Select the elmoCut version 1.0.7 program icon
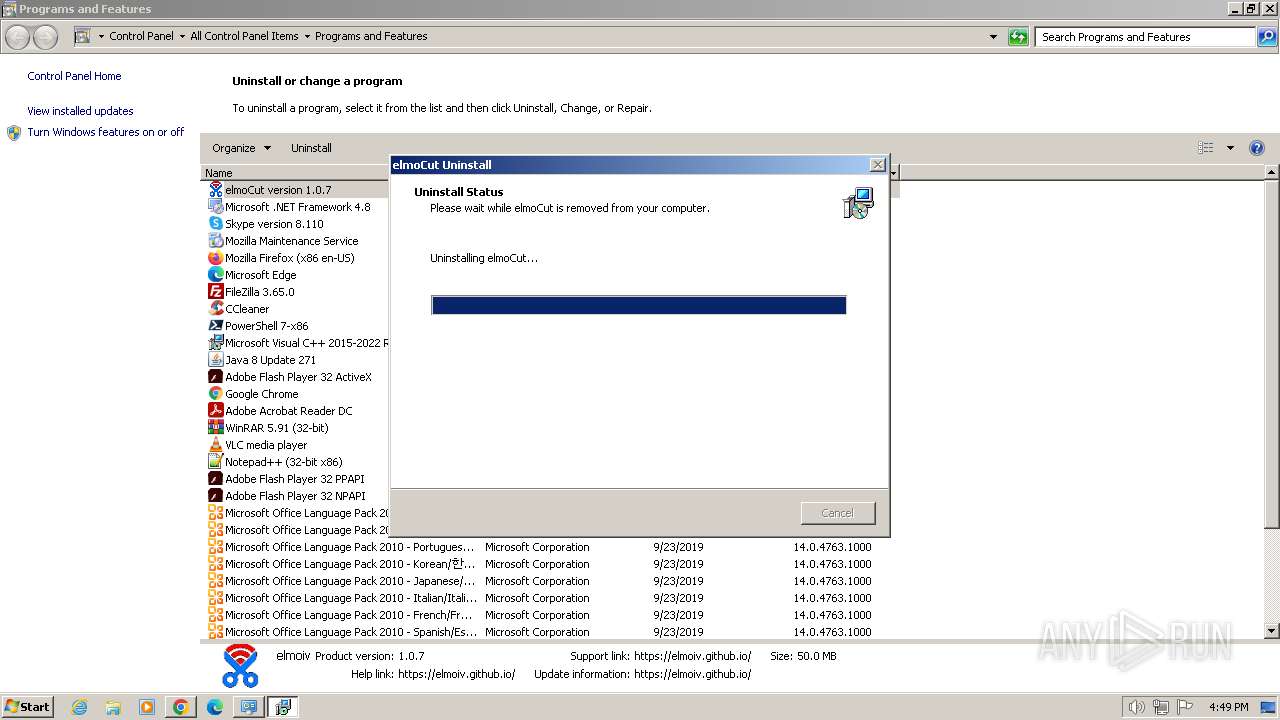 tap(215, 190)
